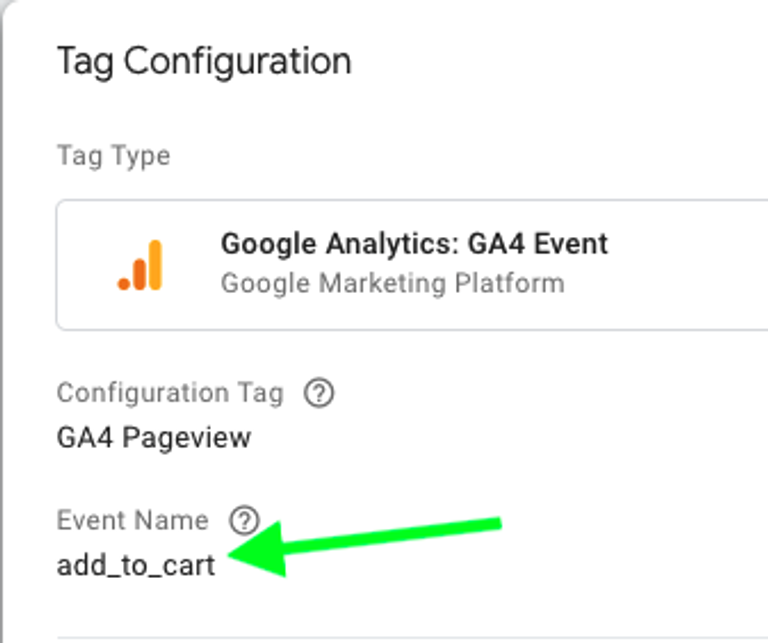Click the orange dot in Analytics logo

coord(124,284)
